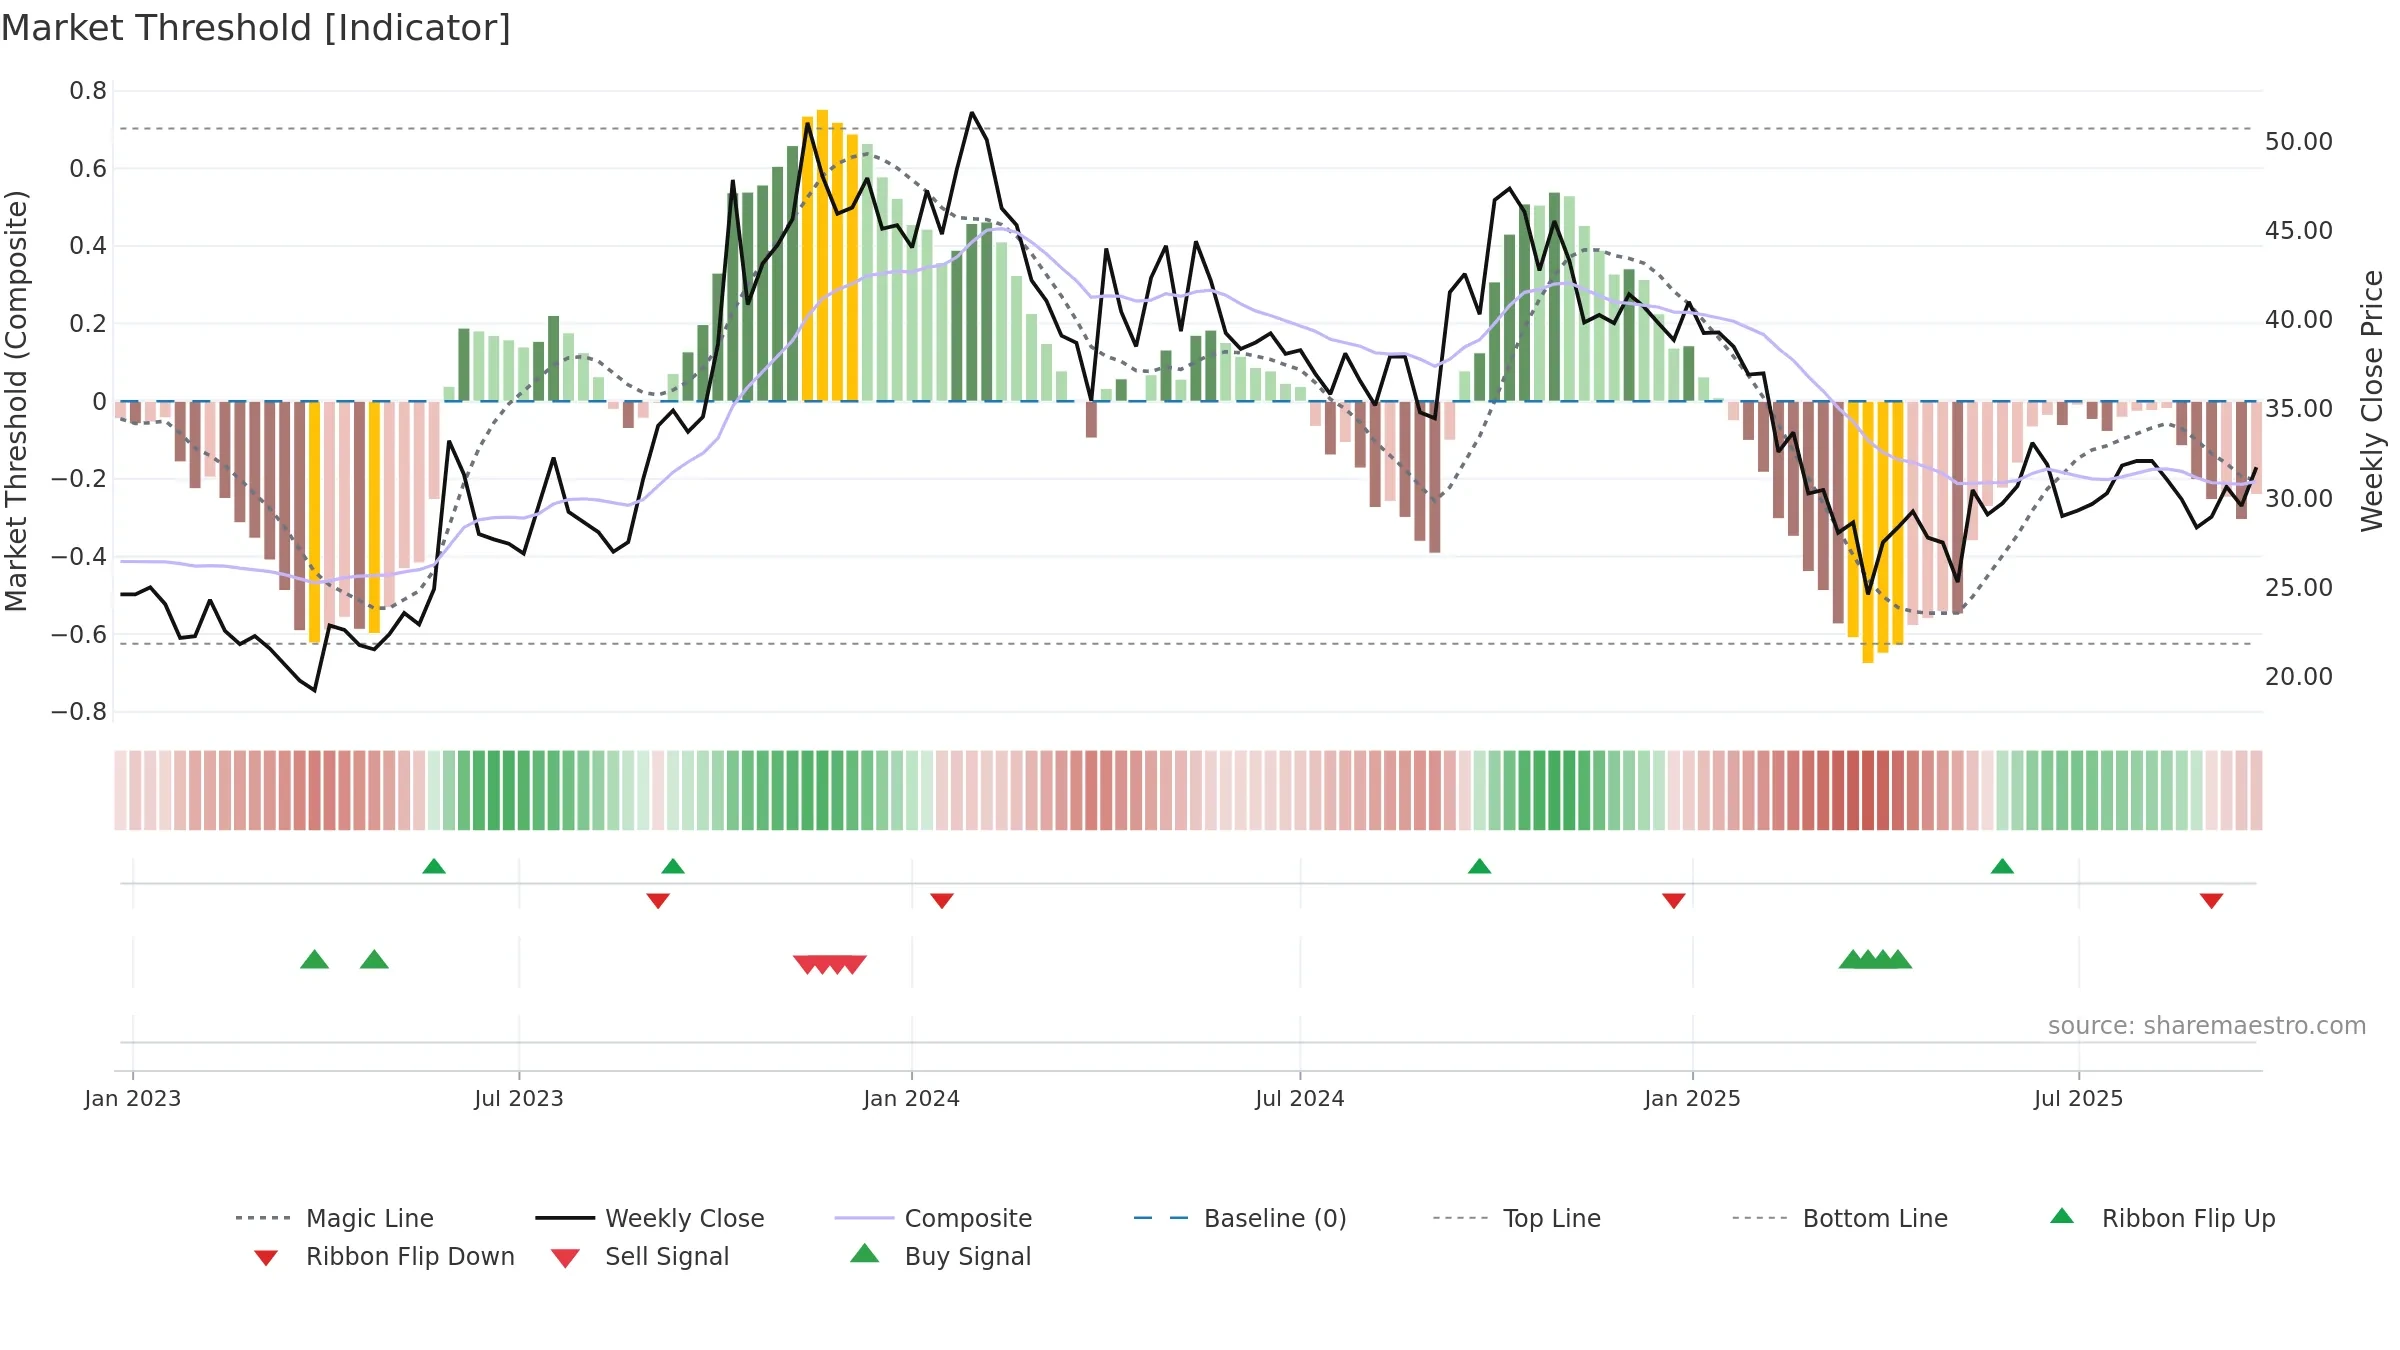Image resolution: width=2400 pixels, height=1350 pixels.
Task: Click the Jan 2024 x-axis label
Action: pyautogui.click(x=912, y=1099)
